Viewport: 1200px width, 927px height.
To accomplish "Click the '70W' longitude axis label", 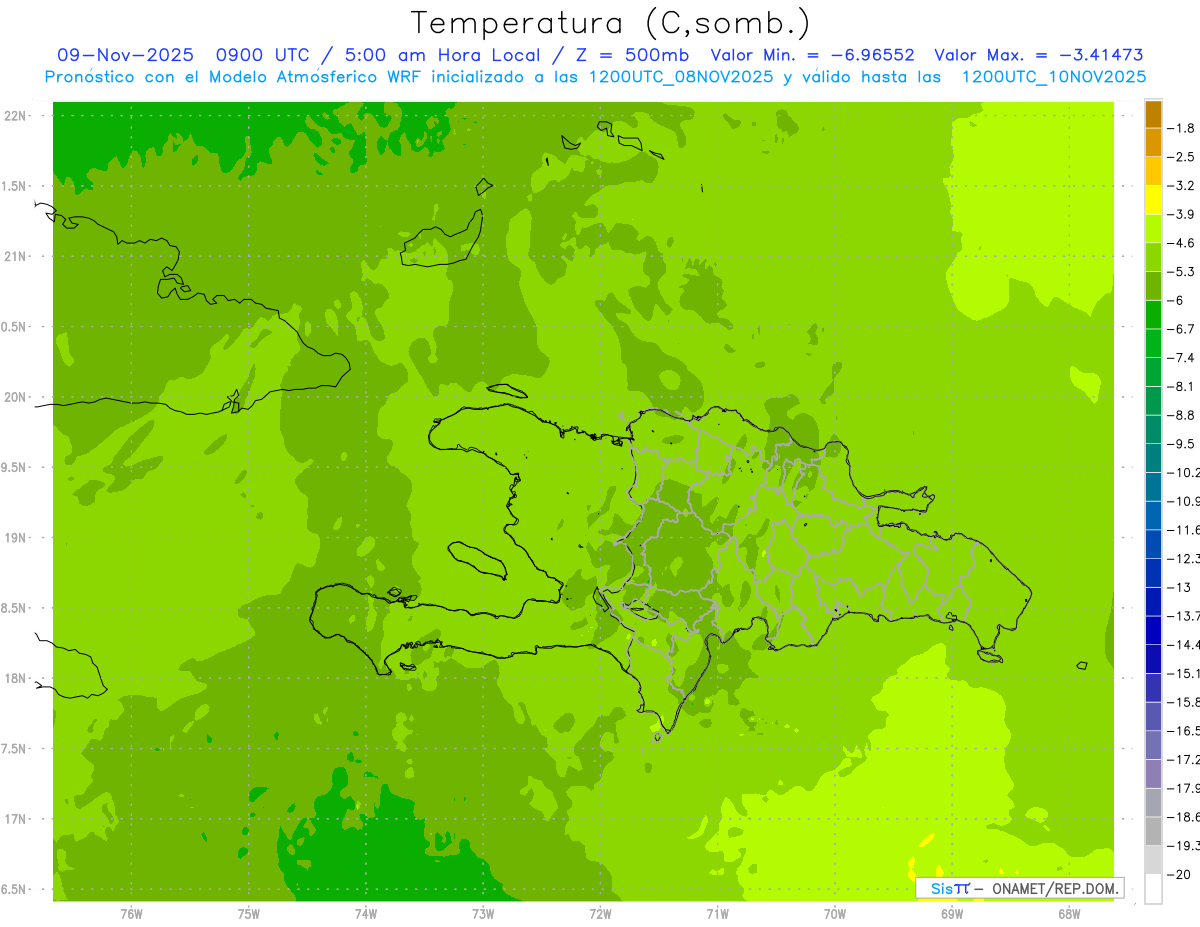I will 835,914.
